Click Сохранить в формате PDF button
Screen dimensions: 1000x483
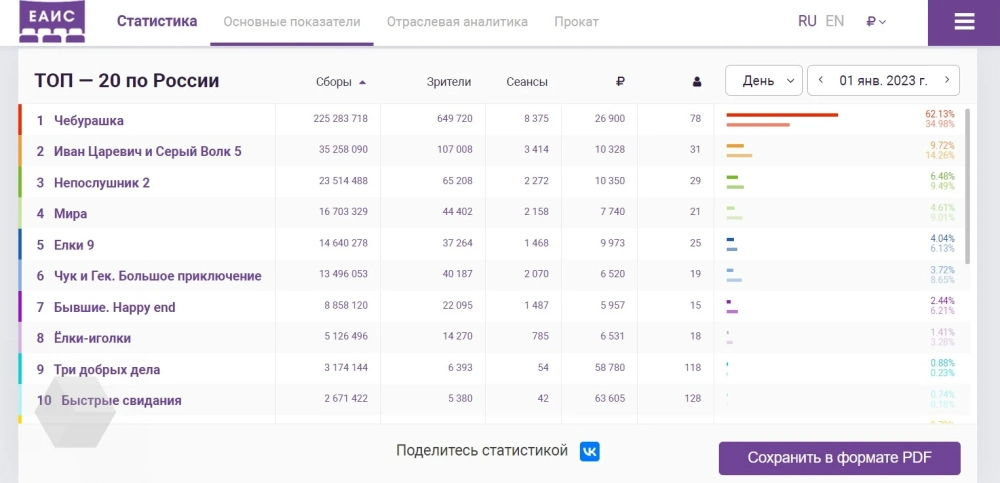pos(839,458)
